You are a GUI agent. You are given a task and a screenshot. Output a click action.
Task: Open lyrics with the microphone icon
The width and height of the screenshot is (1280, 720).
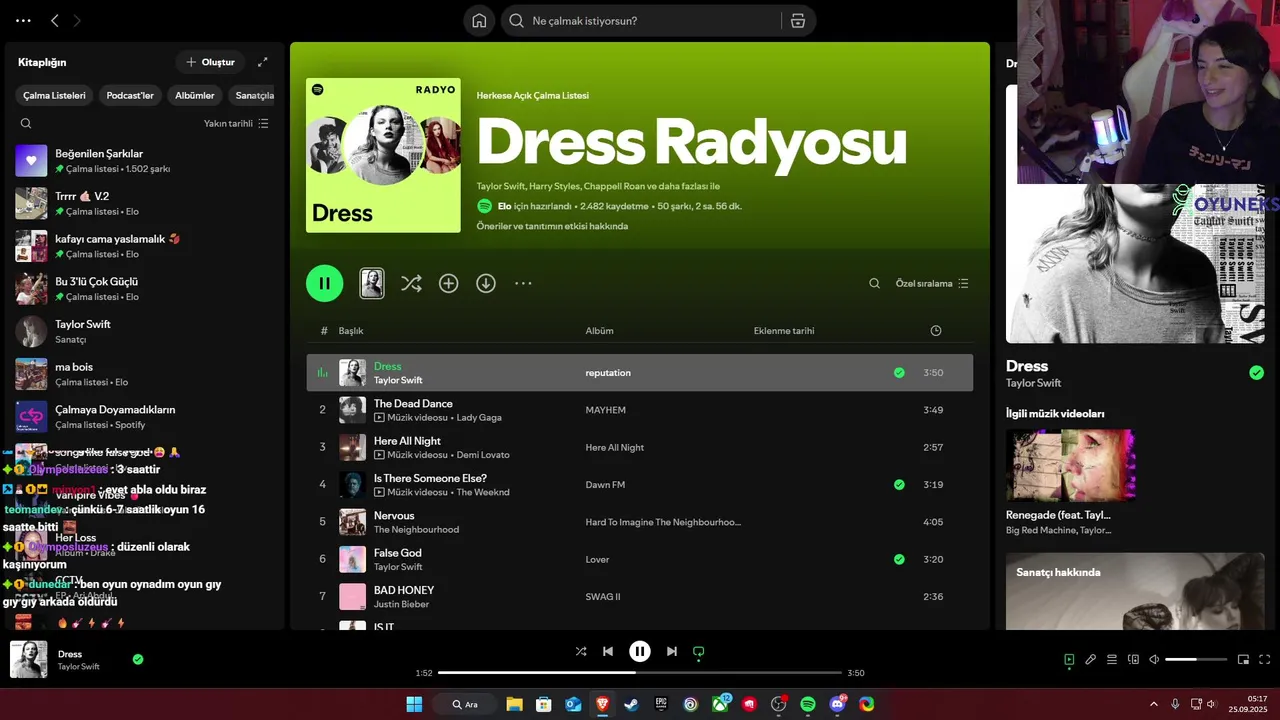[x=1091, y=660]
